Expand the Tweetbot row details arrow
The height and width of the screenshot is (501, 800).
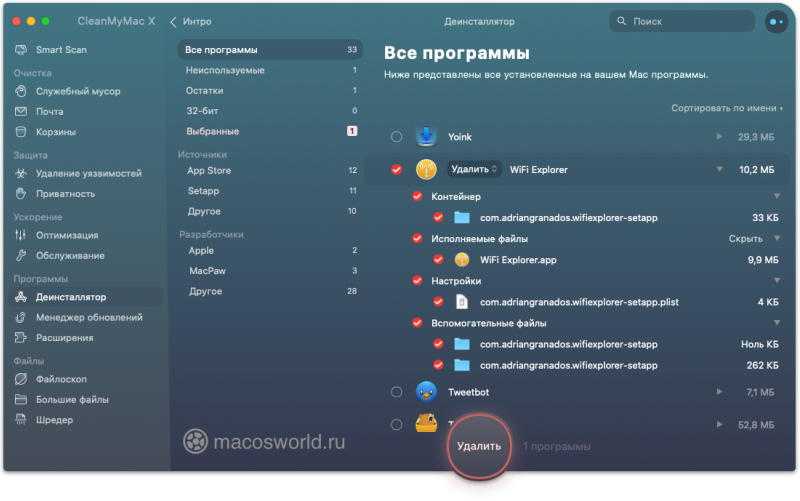point(719,392)
